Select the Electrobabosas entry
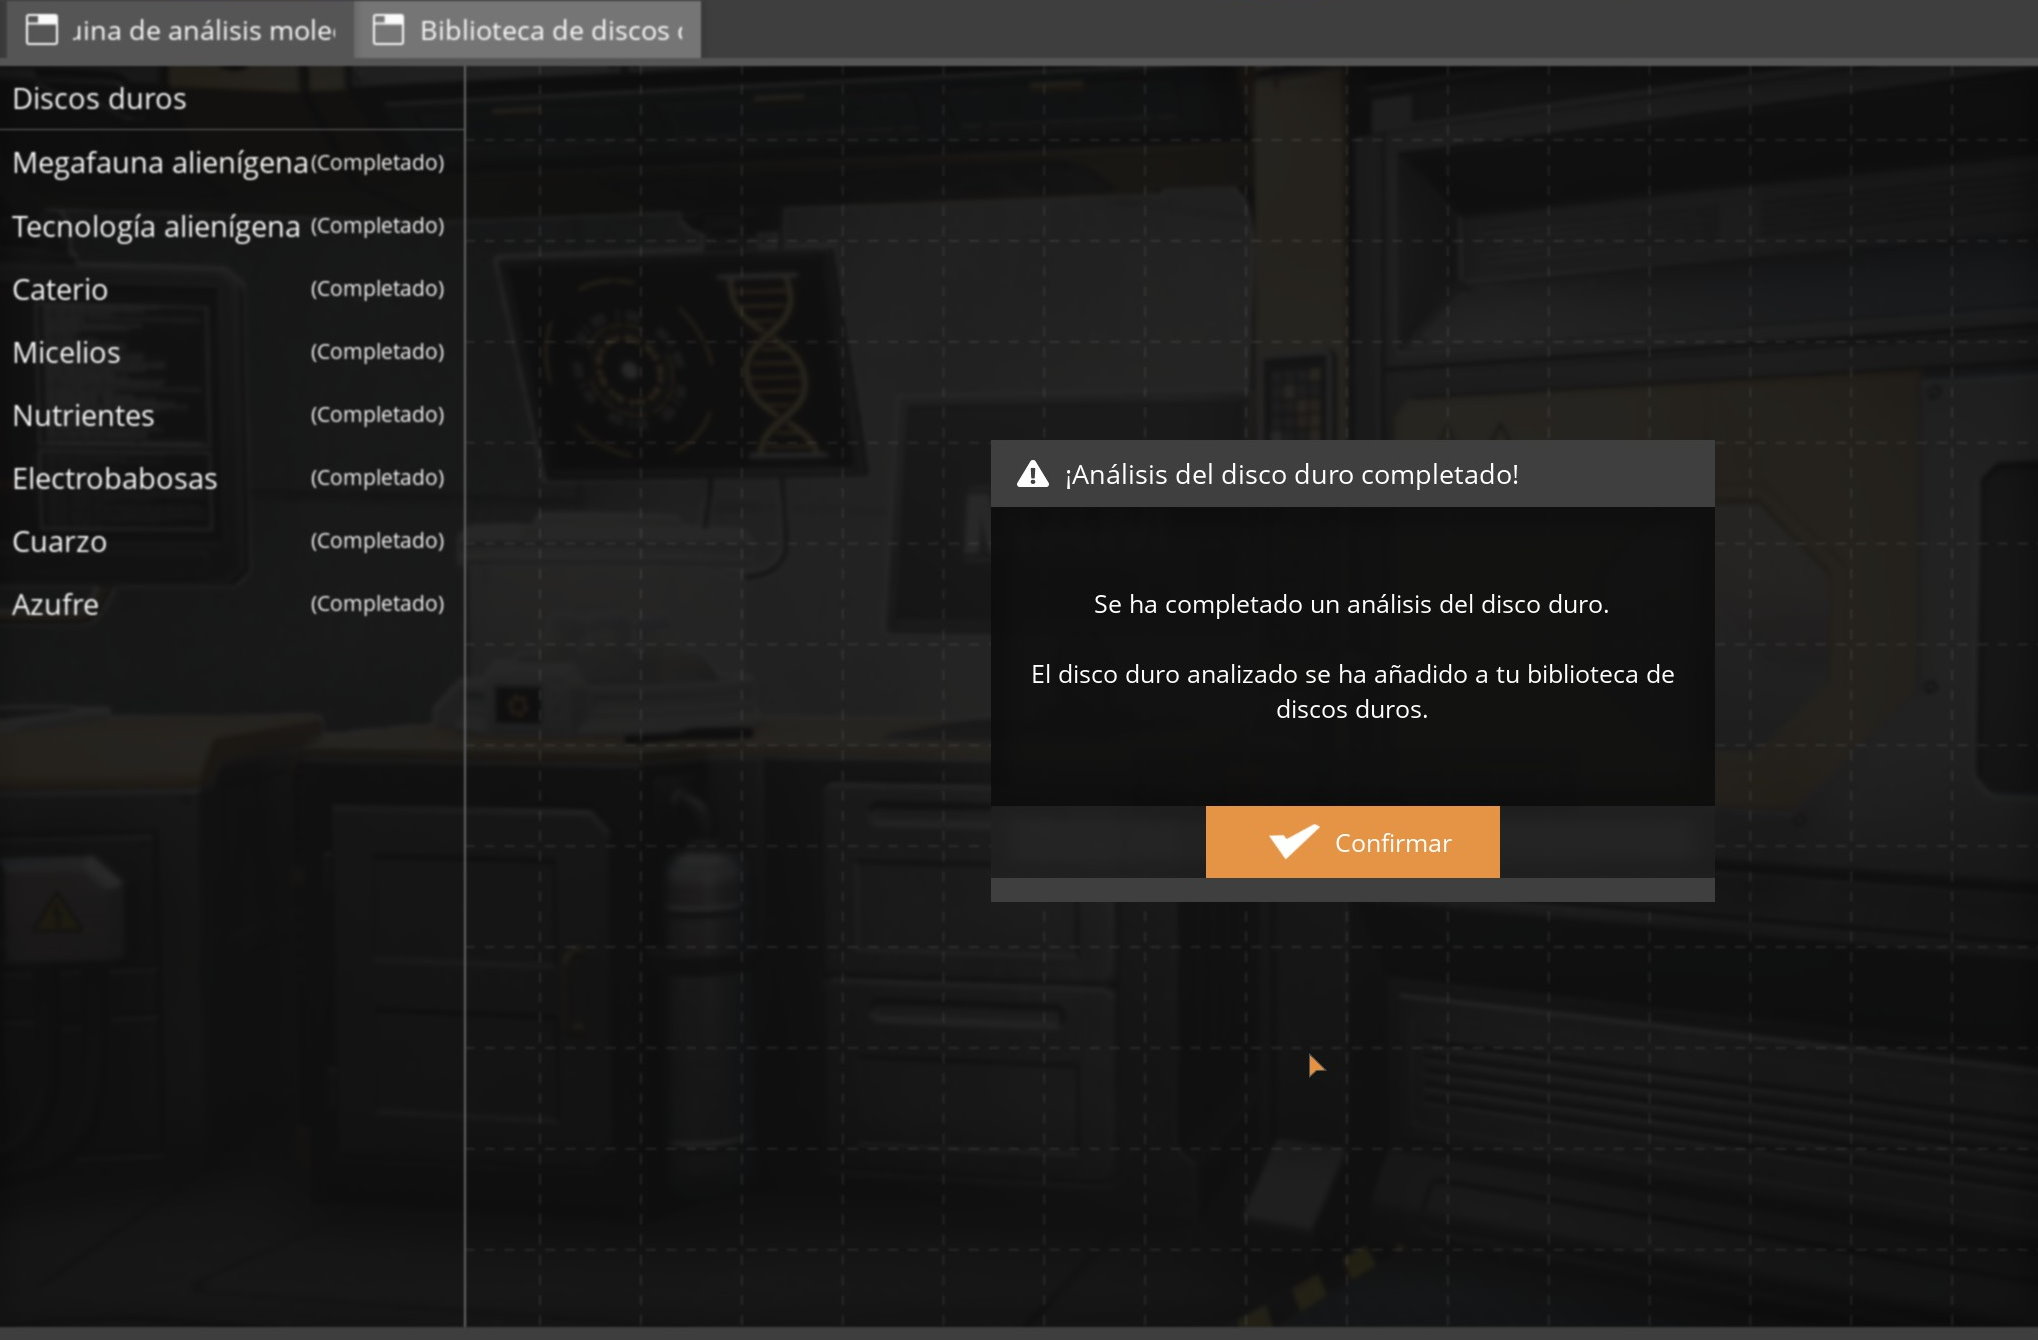The width and height of the screenshot is (2038, 1340). point(114,478)
